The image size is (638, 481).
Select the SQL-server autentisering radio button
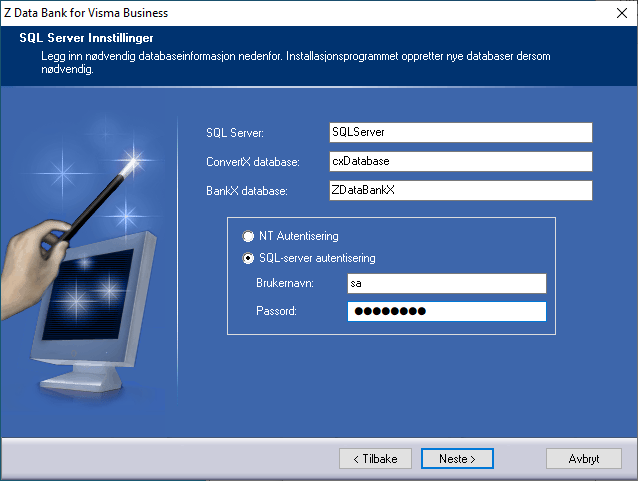pos(249,258)
